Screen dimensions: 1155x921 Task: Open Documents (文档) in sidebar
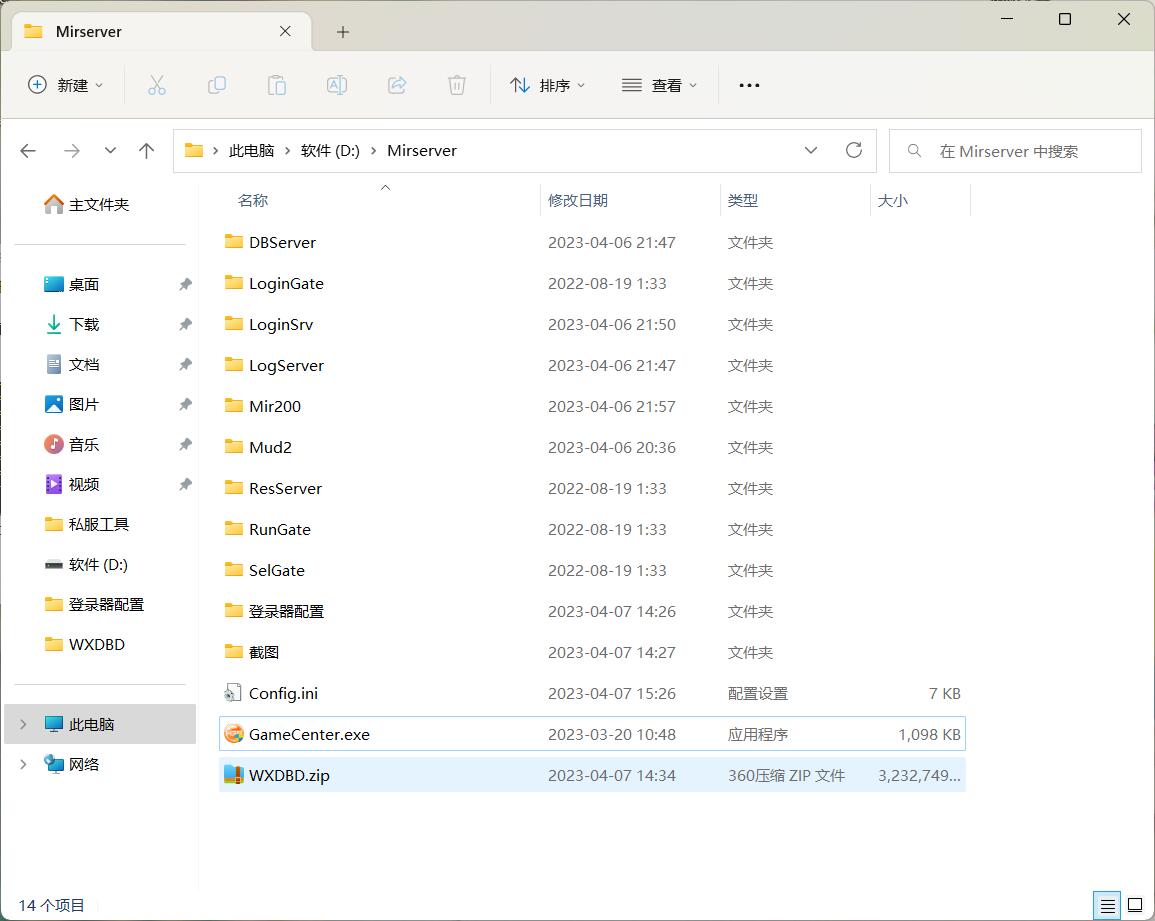pos(71,364)
